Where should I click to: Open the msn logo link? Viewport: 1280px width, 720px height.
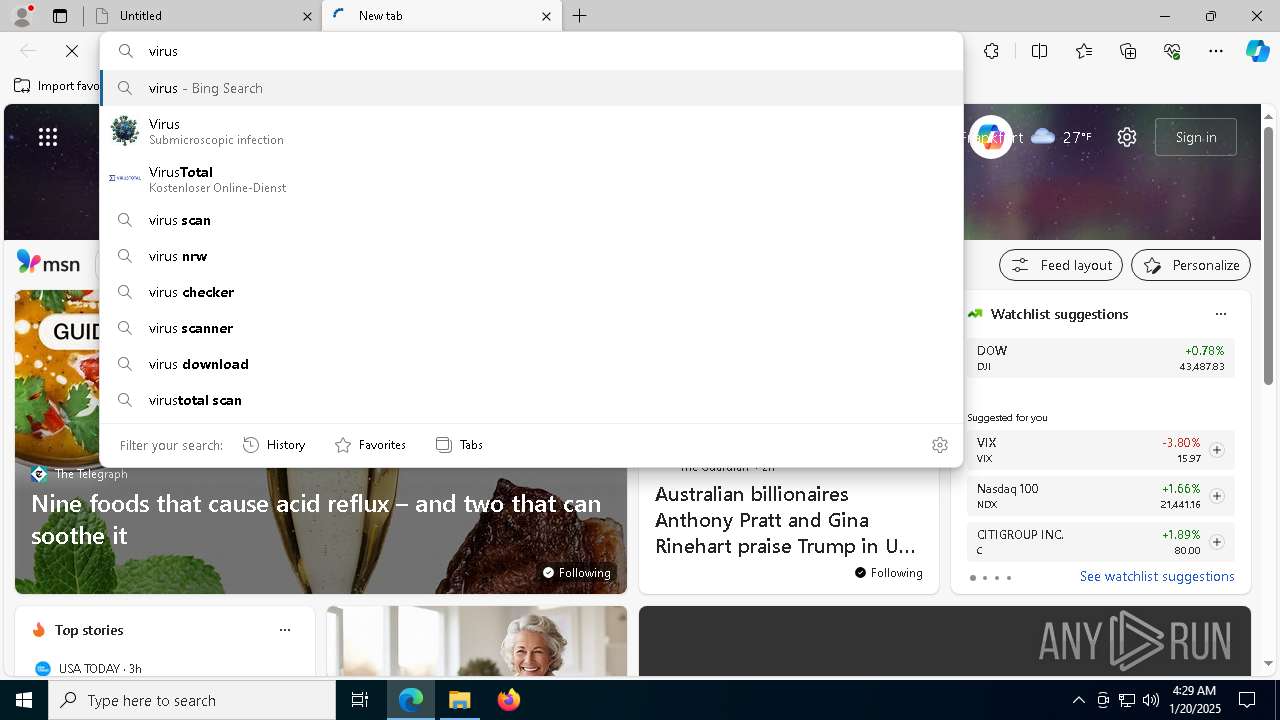48,263
